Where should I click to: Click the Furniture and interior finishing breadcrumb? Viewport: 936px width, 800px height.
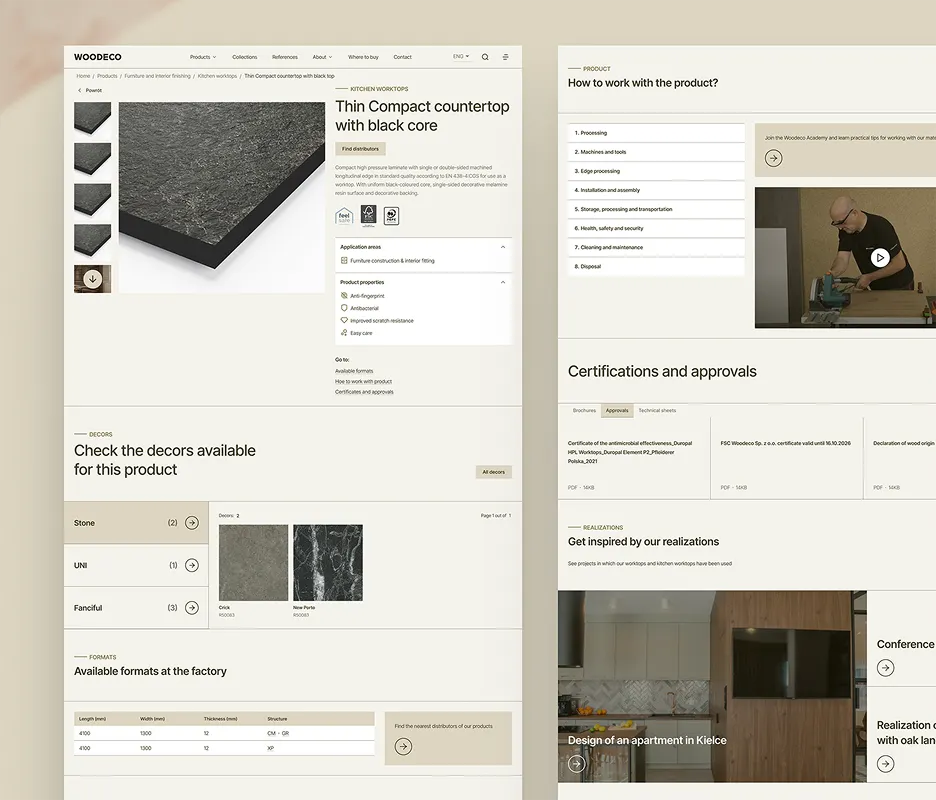[158, 76]
